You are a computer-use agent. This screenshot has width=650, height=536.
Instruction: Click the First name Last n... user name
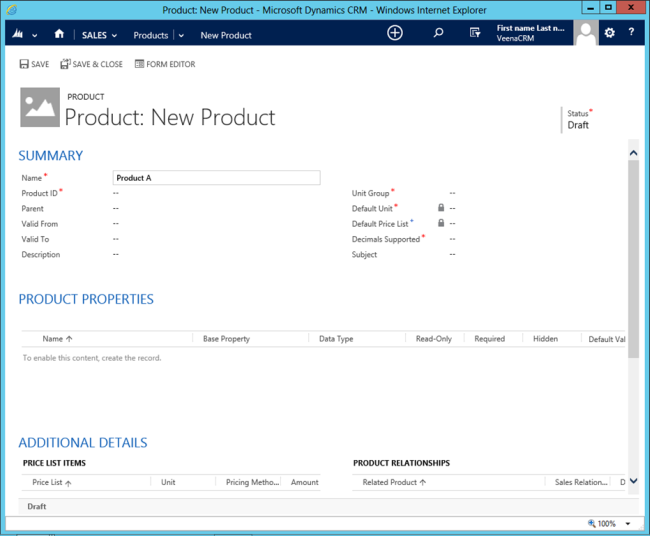pyautogui.click(x=530, y=28)
